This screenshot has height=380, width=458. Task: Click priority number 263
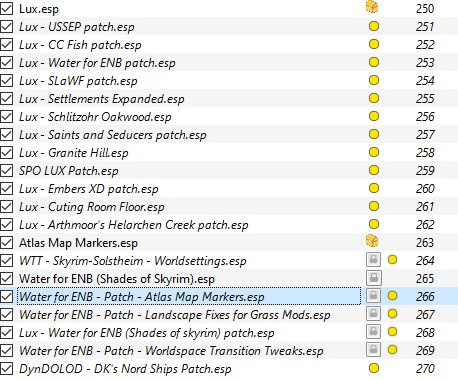pos(425,242)
